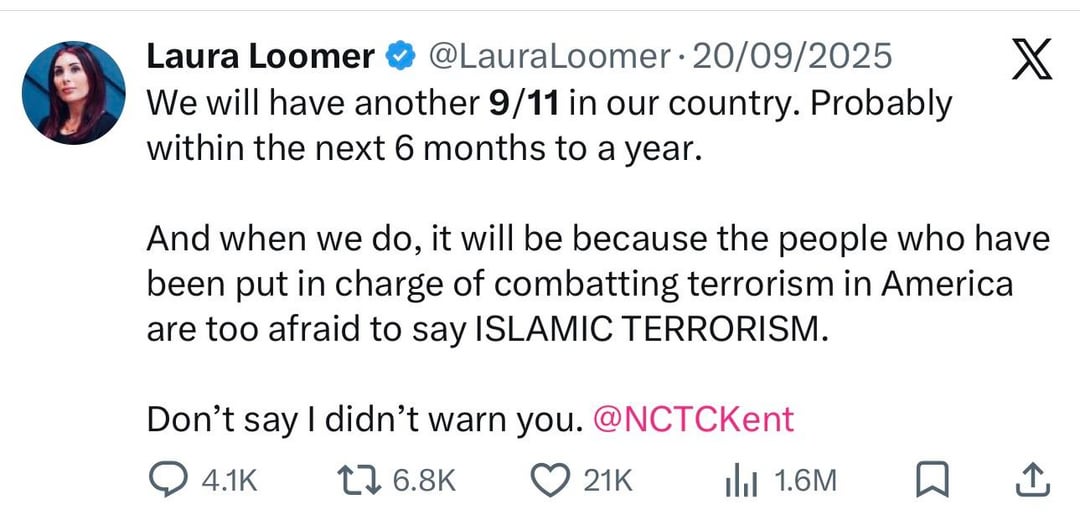Viewport: 1080px width, 525px height.
Task: Open post analytics via the bar chart icon
Action: point(738,481)
